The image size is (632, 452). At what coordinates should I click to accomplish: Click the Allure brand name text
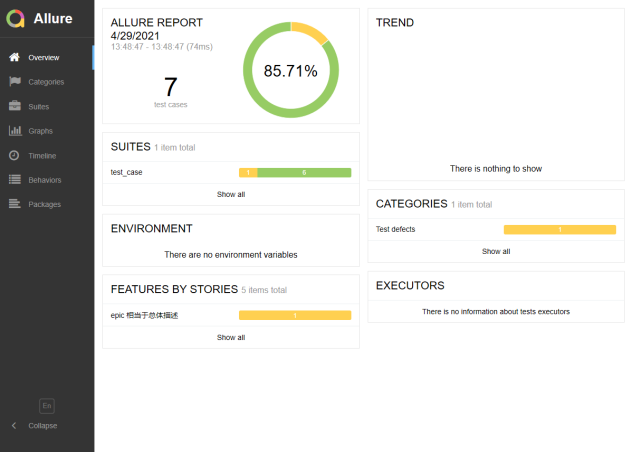[x=53, y=19]
